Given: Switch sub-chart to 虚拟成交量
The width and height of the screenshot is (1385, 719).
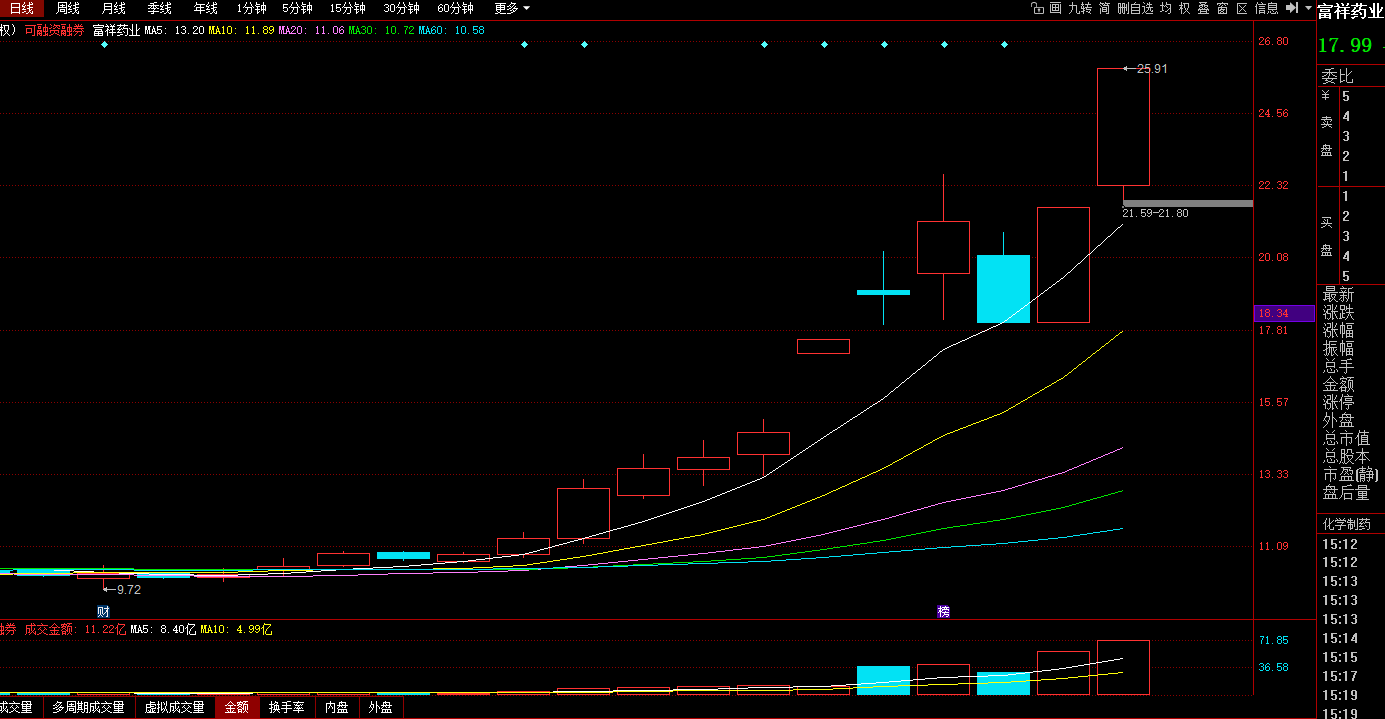Looking at the screenshot, I should pyautogui.click(x=174, y=708).
